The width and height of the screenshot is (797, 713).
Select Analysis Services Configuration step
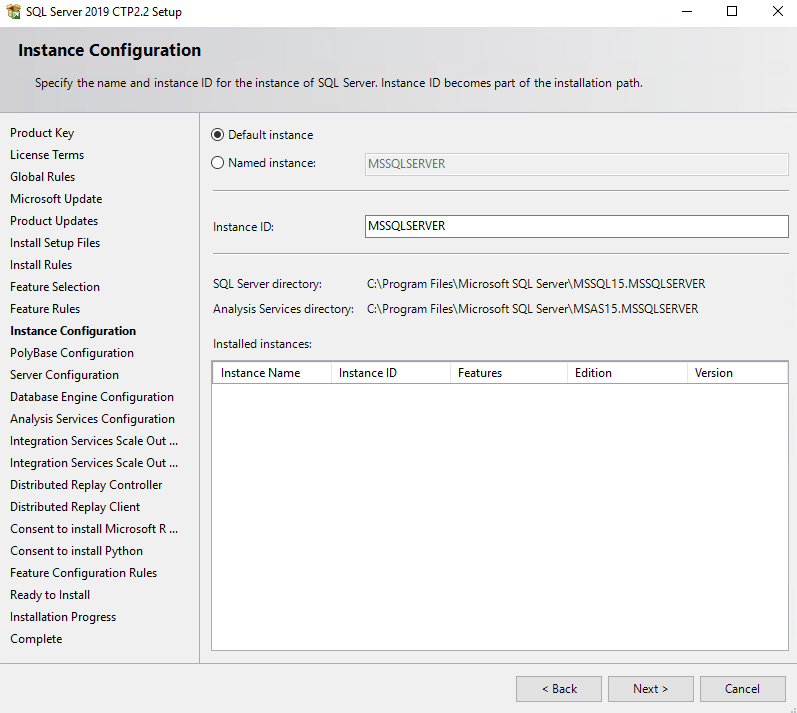[93, 419]
